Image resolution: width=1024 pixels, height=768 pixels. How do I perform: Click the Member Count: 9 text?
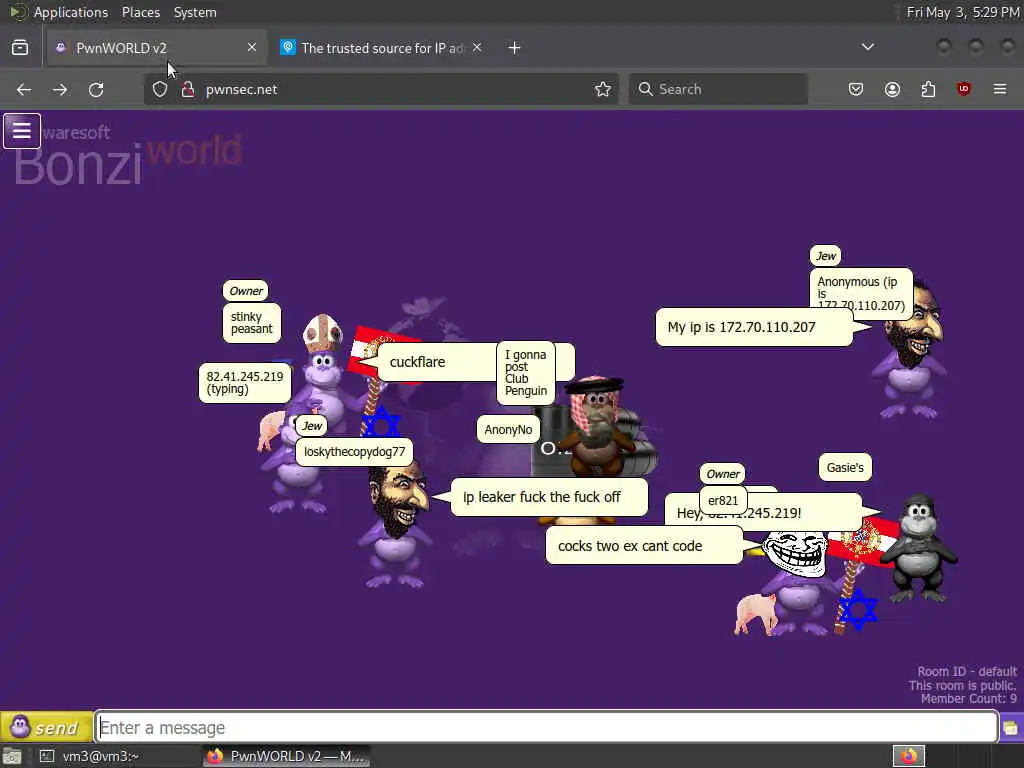point(968,699)
